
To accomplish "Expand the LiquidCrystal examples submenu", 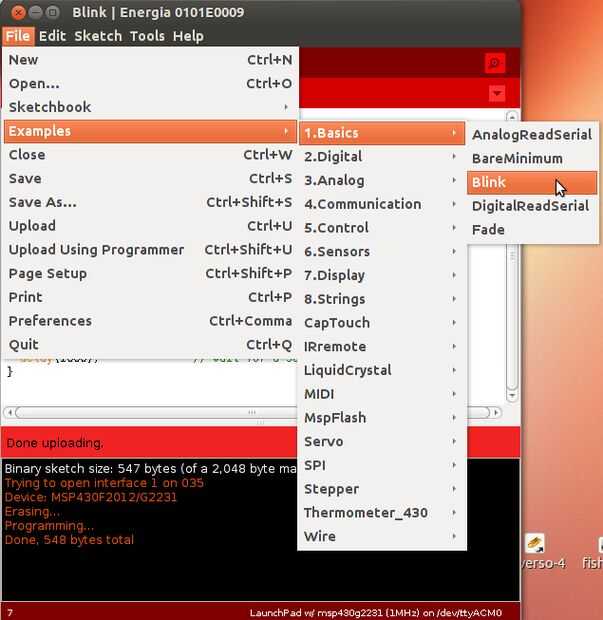I will click(x=382, y=370).
